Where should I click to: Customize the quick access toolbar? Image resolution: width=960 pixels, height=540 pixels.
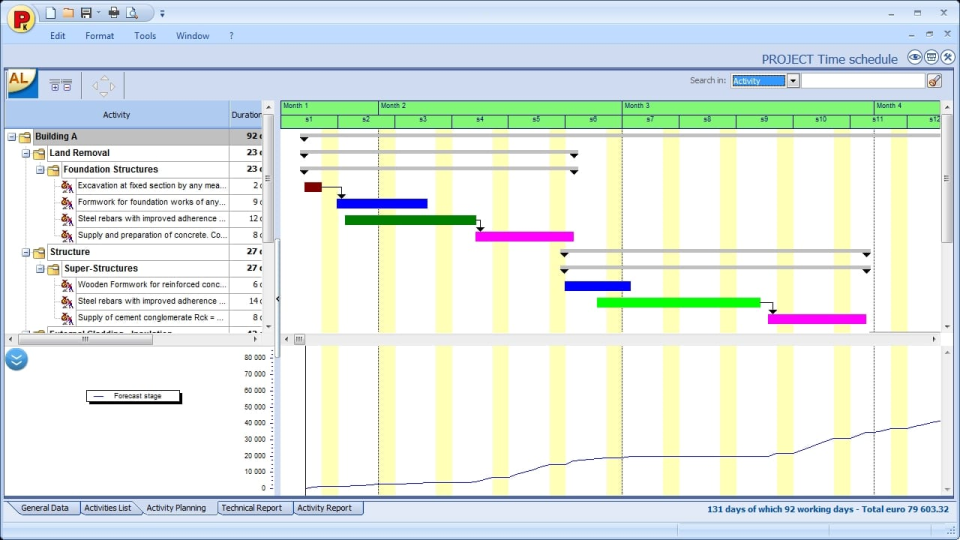pyautogui.click(x=162, y=13)
